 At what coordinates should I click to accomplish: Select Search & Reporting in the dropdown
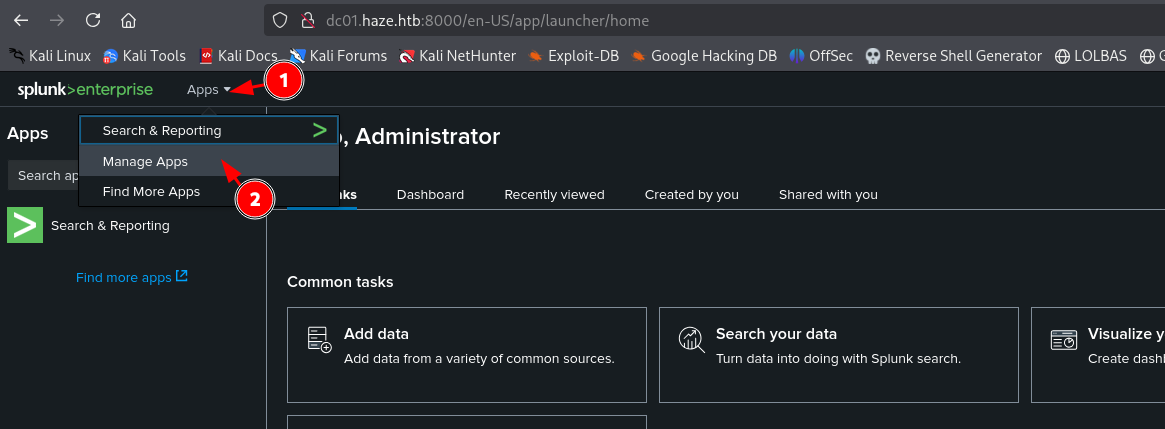point(162,130)
